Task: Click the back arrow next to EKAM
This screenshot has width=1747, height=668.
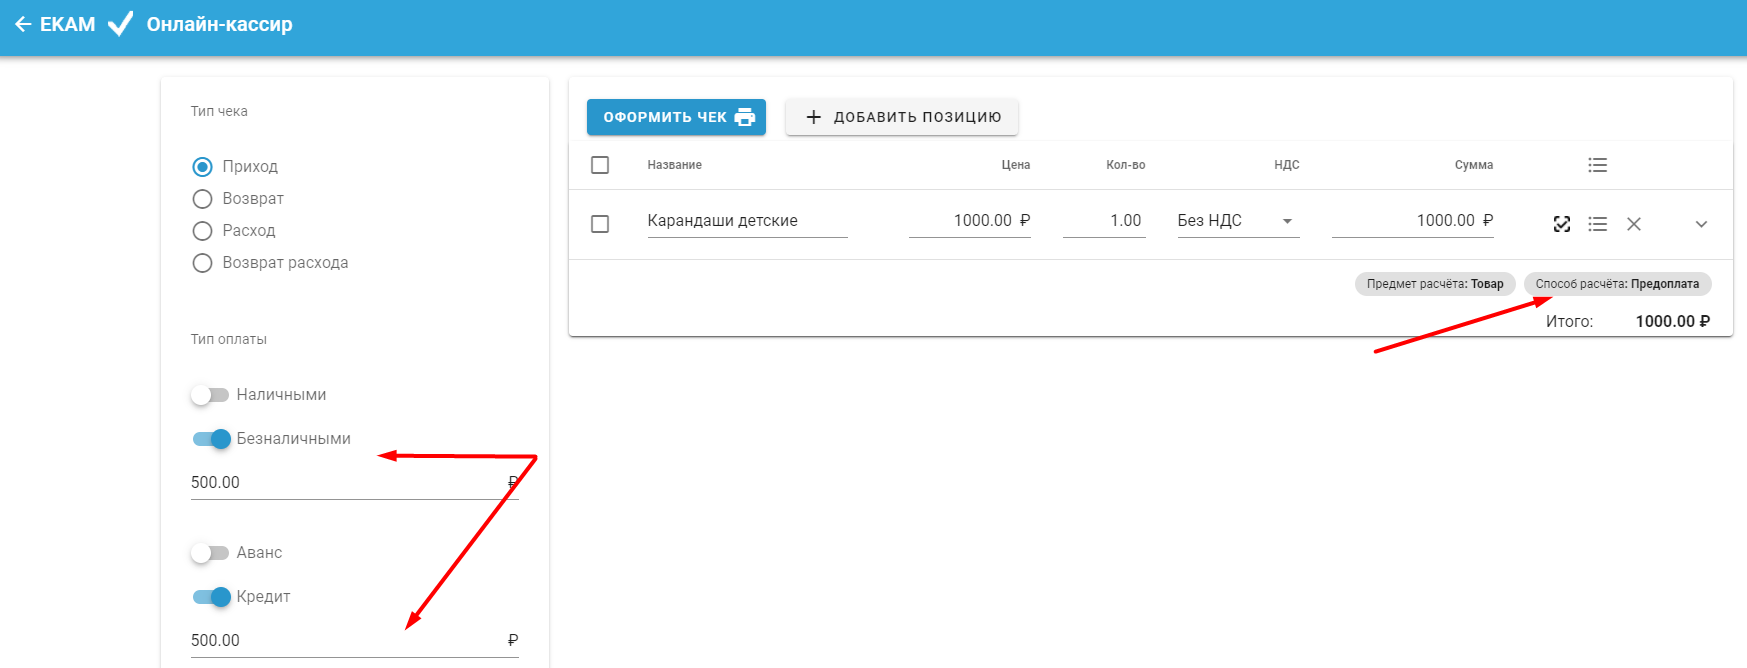Action: tap(23, 24)
